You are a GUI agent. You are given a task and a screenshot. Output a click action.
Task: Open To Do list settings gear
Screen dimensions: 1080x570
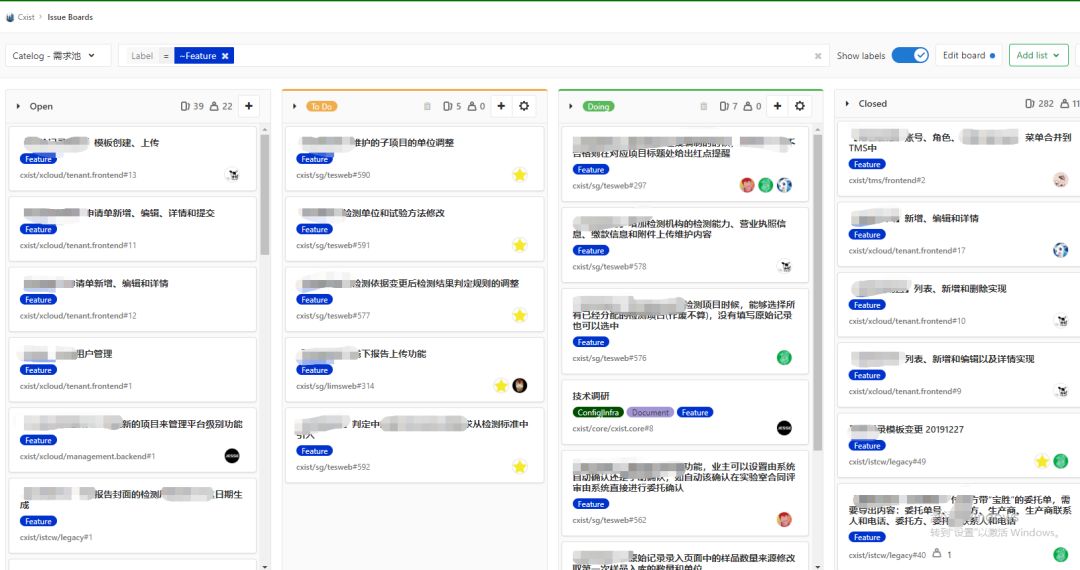524,106
